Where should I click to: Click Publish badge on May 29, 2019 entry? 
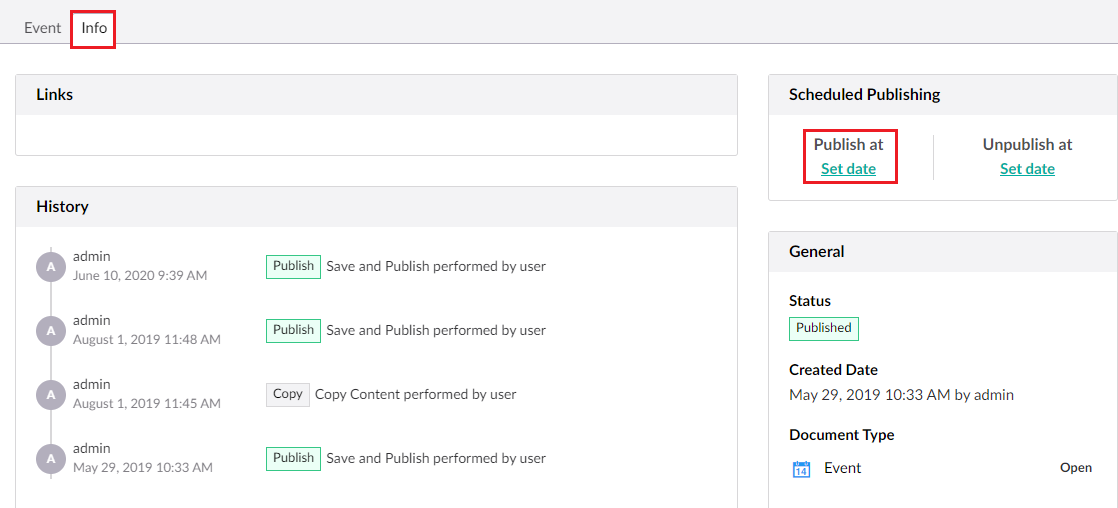click(293, 458)
